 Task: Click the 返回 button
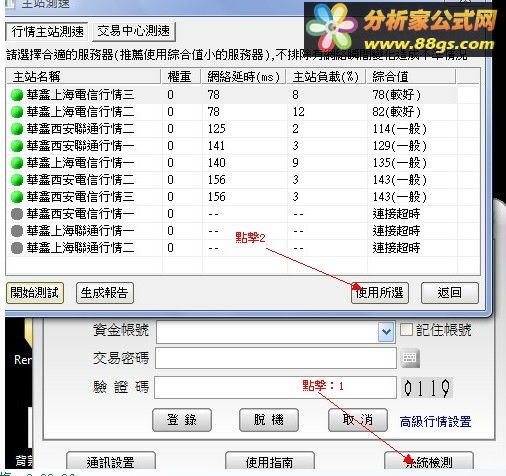[x=450, y=293]
